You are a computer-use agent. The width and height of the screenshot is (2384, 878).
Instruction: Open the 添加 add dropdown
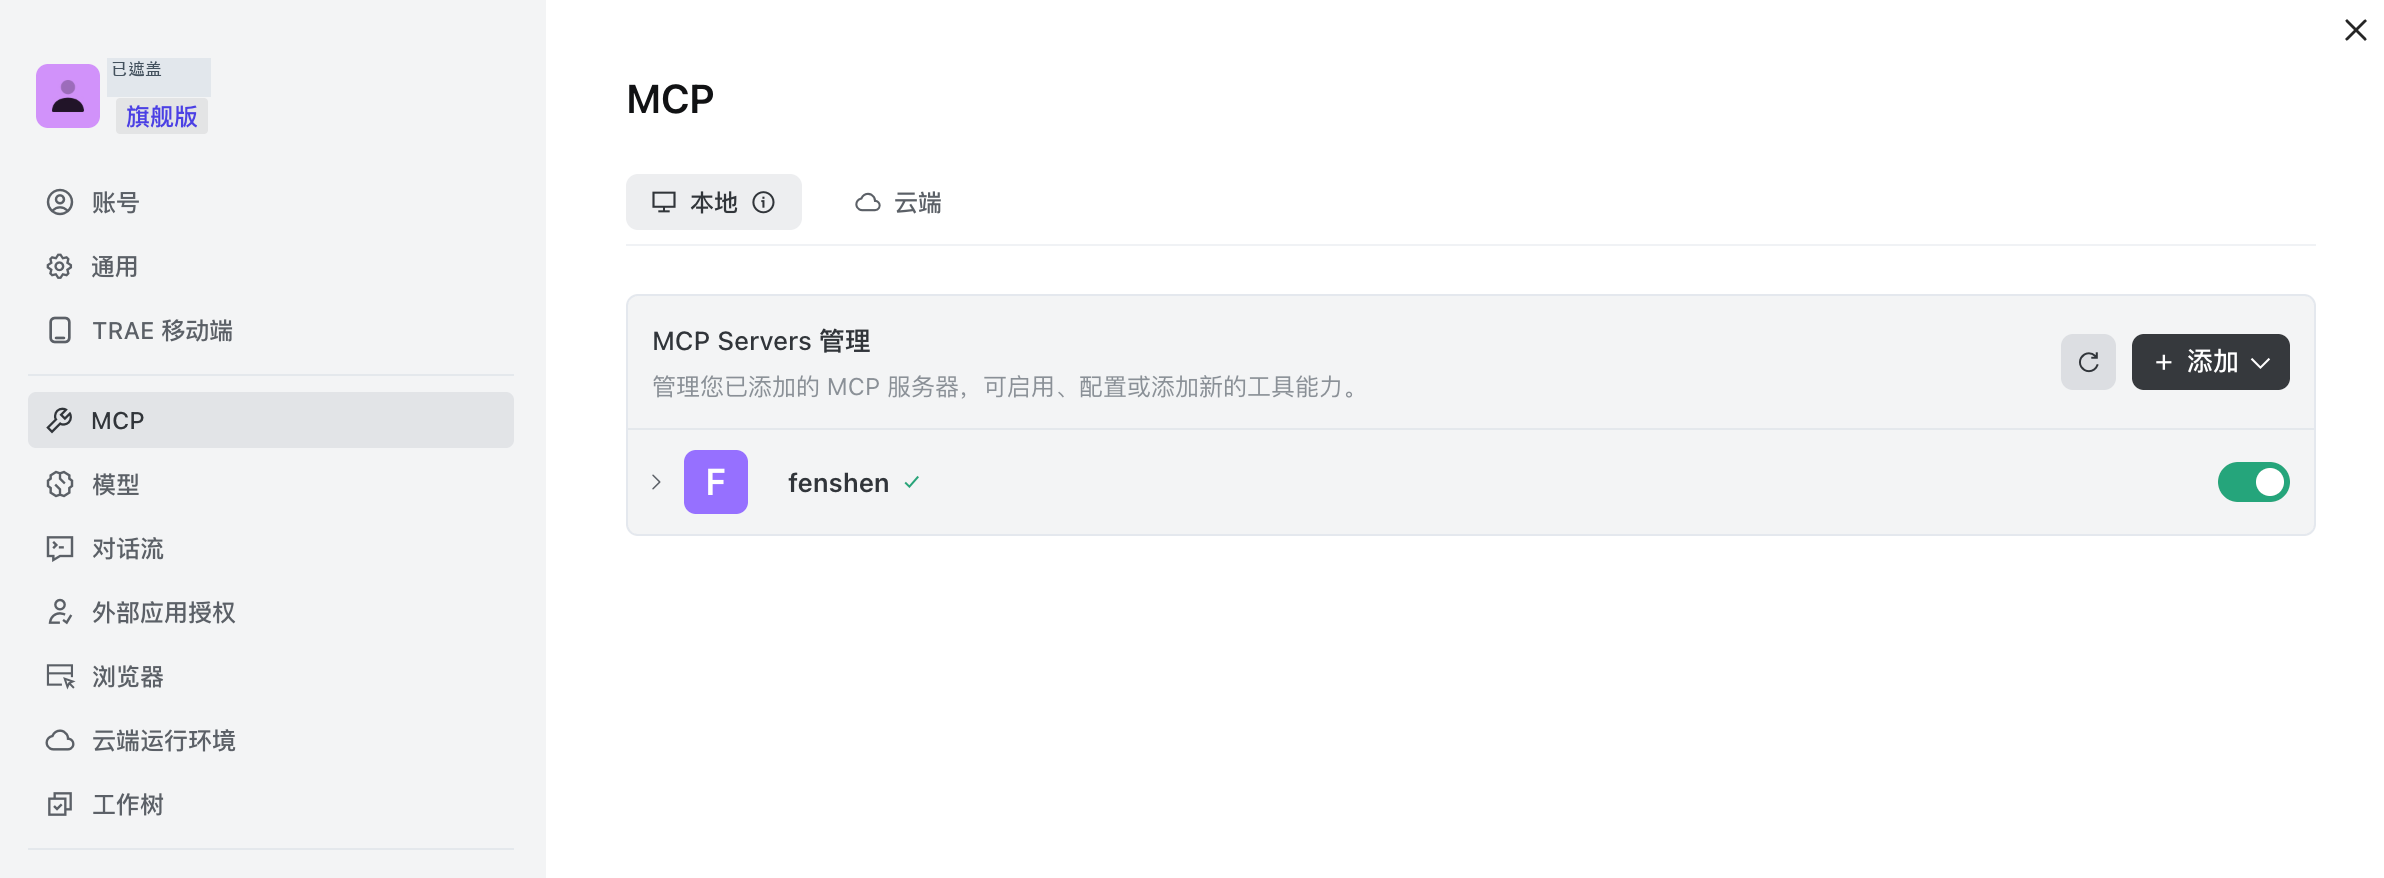(x=2210, y=362)
